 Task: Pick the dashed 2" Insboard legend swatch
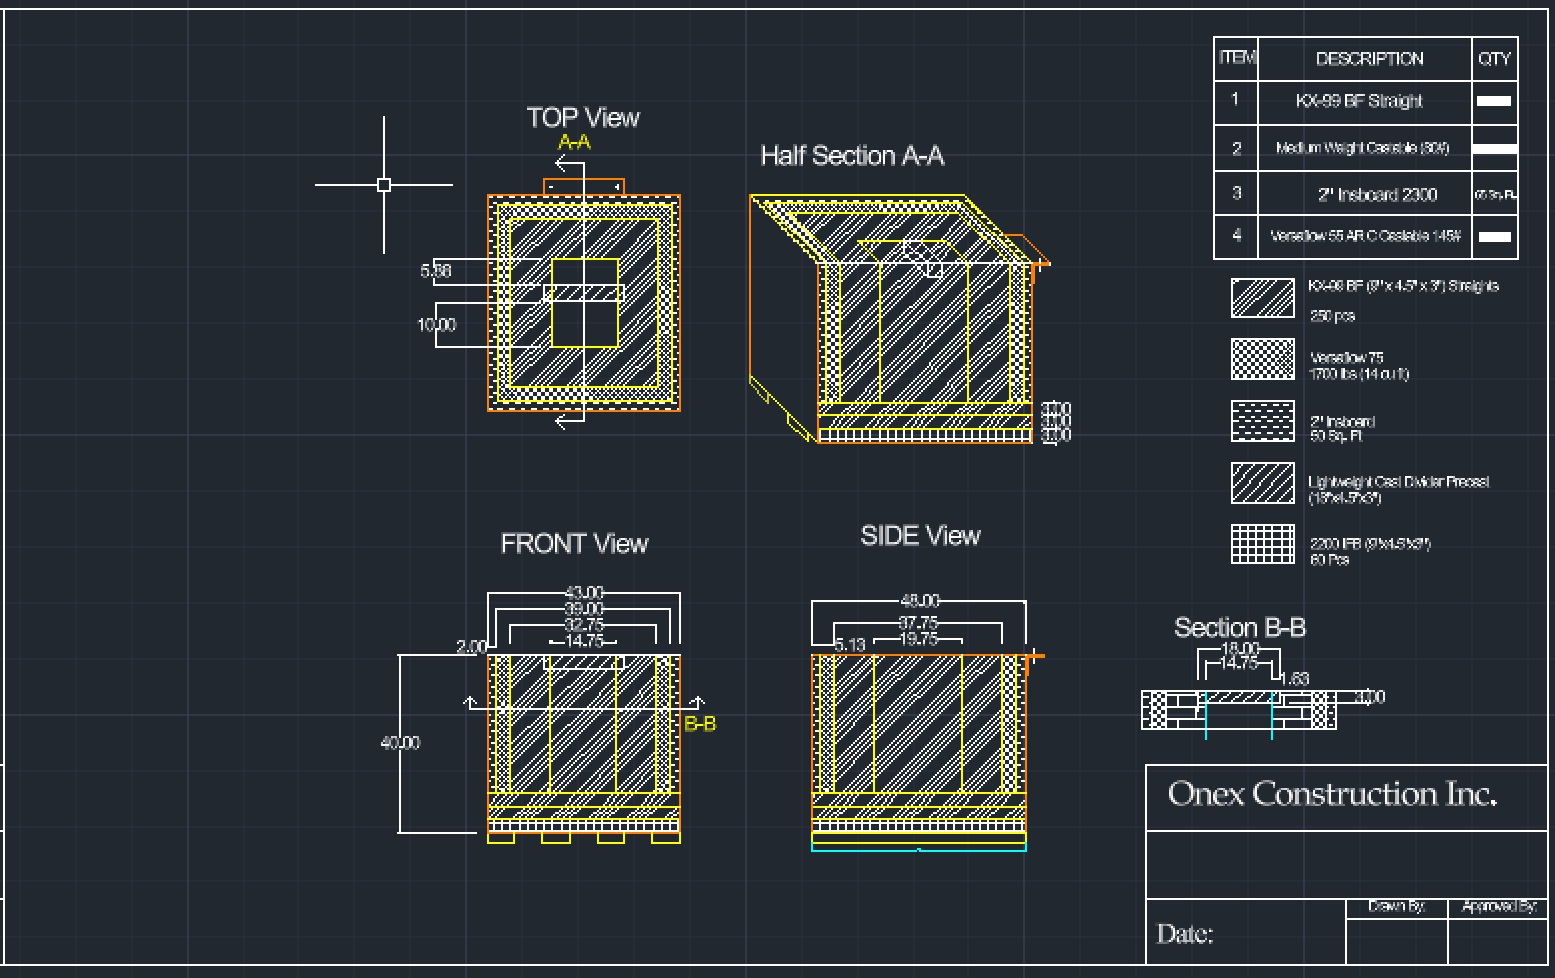1262,421
